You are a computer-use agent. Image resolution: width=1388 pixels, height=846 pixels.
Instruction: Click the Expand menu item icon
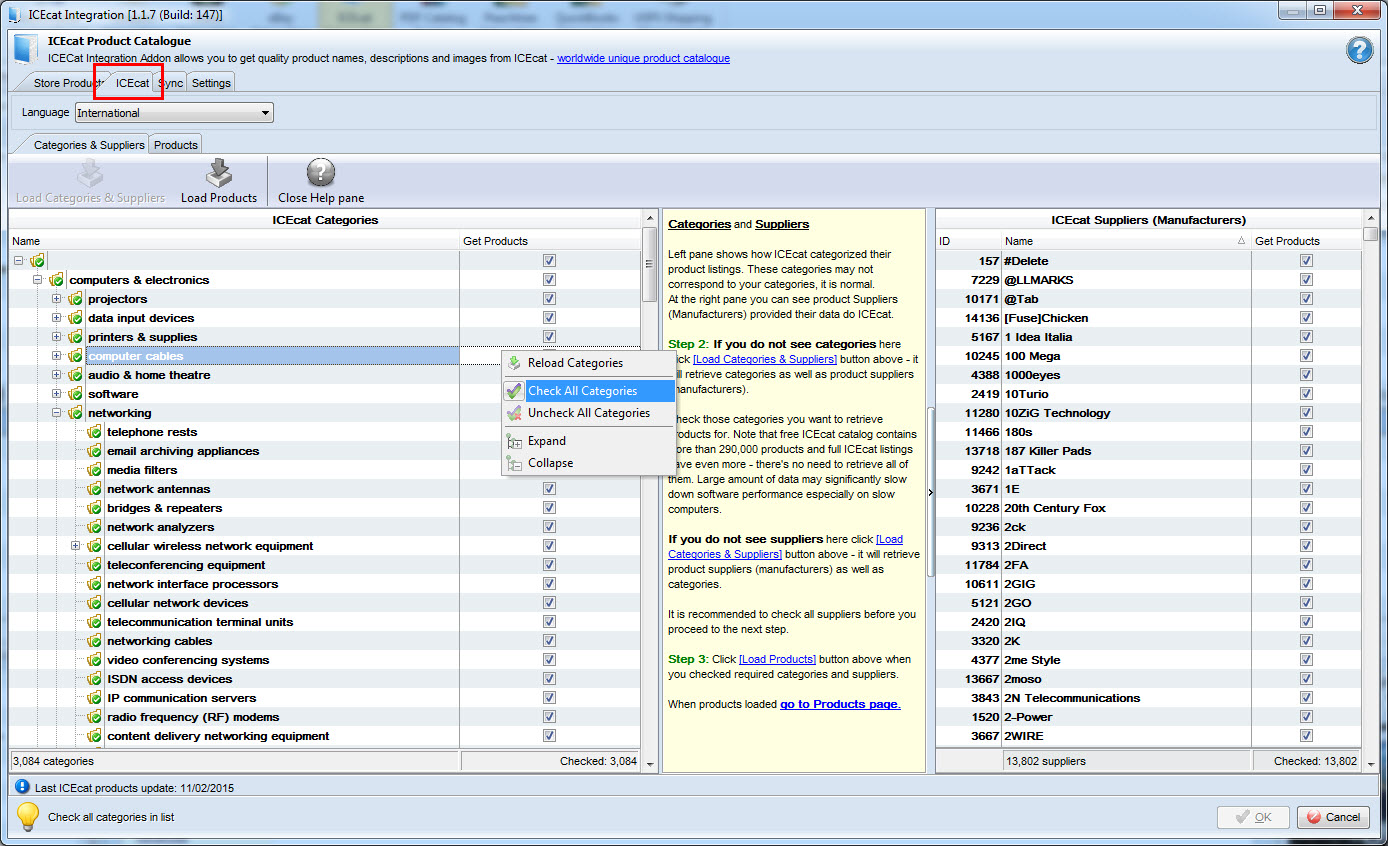coord(514,441)
